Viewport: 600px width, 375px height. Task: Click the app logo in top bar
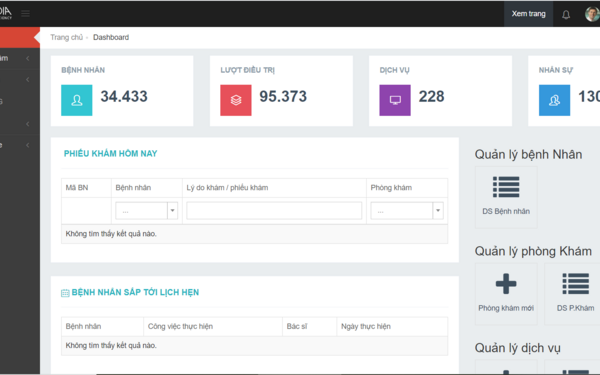click(6, 13)
